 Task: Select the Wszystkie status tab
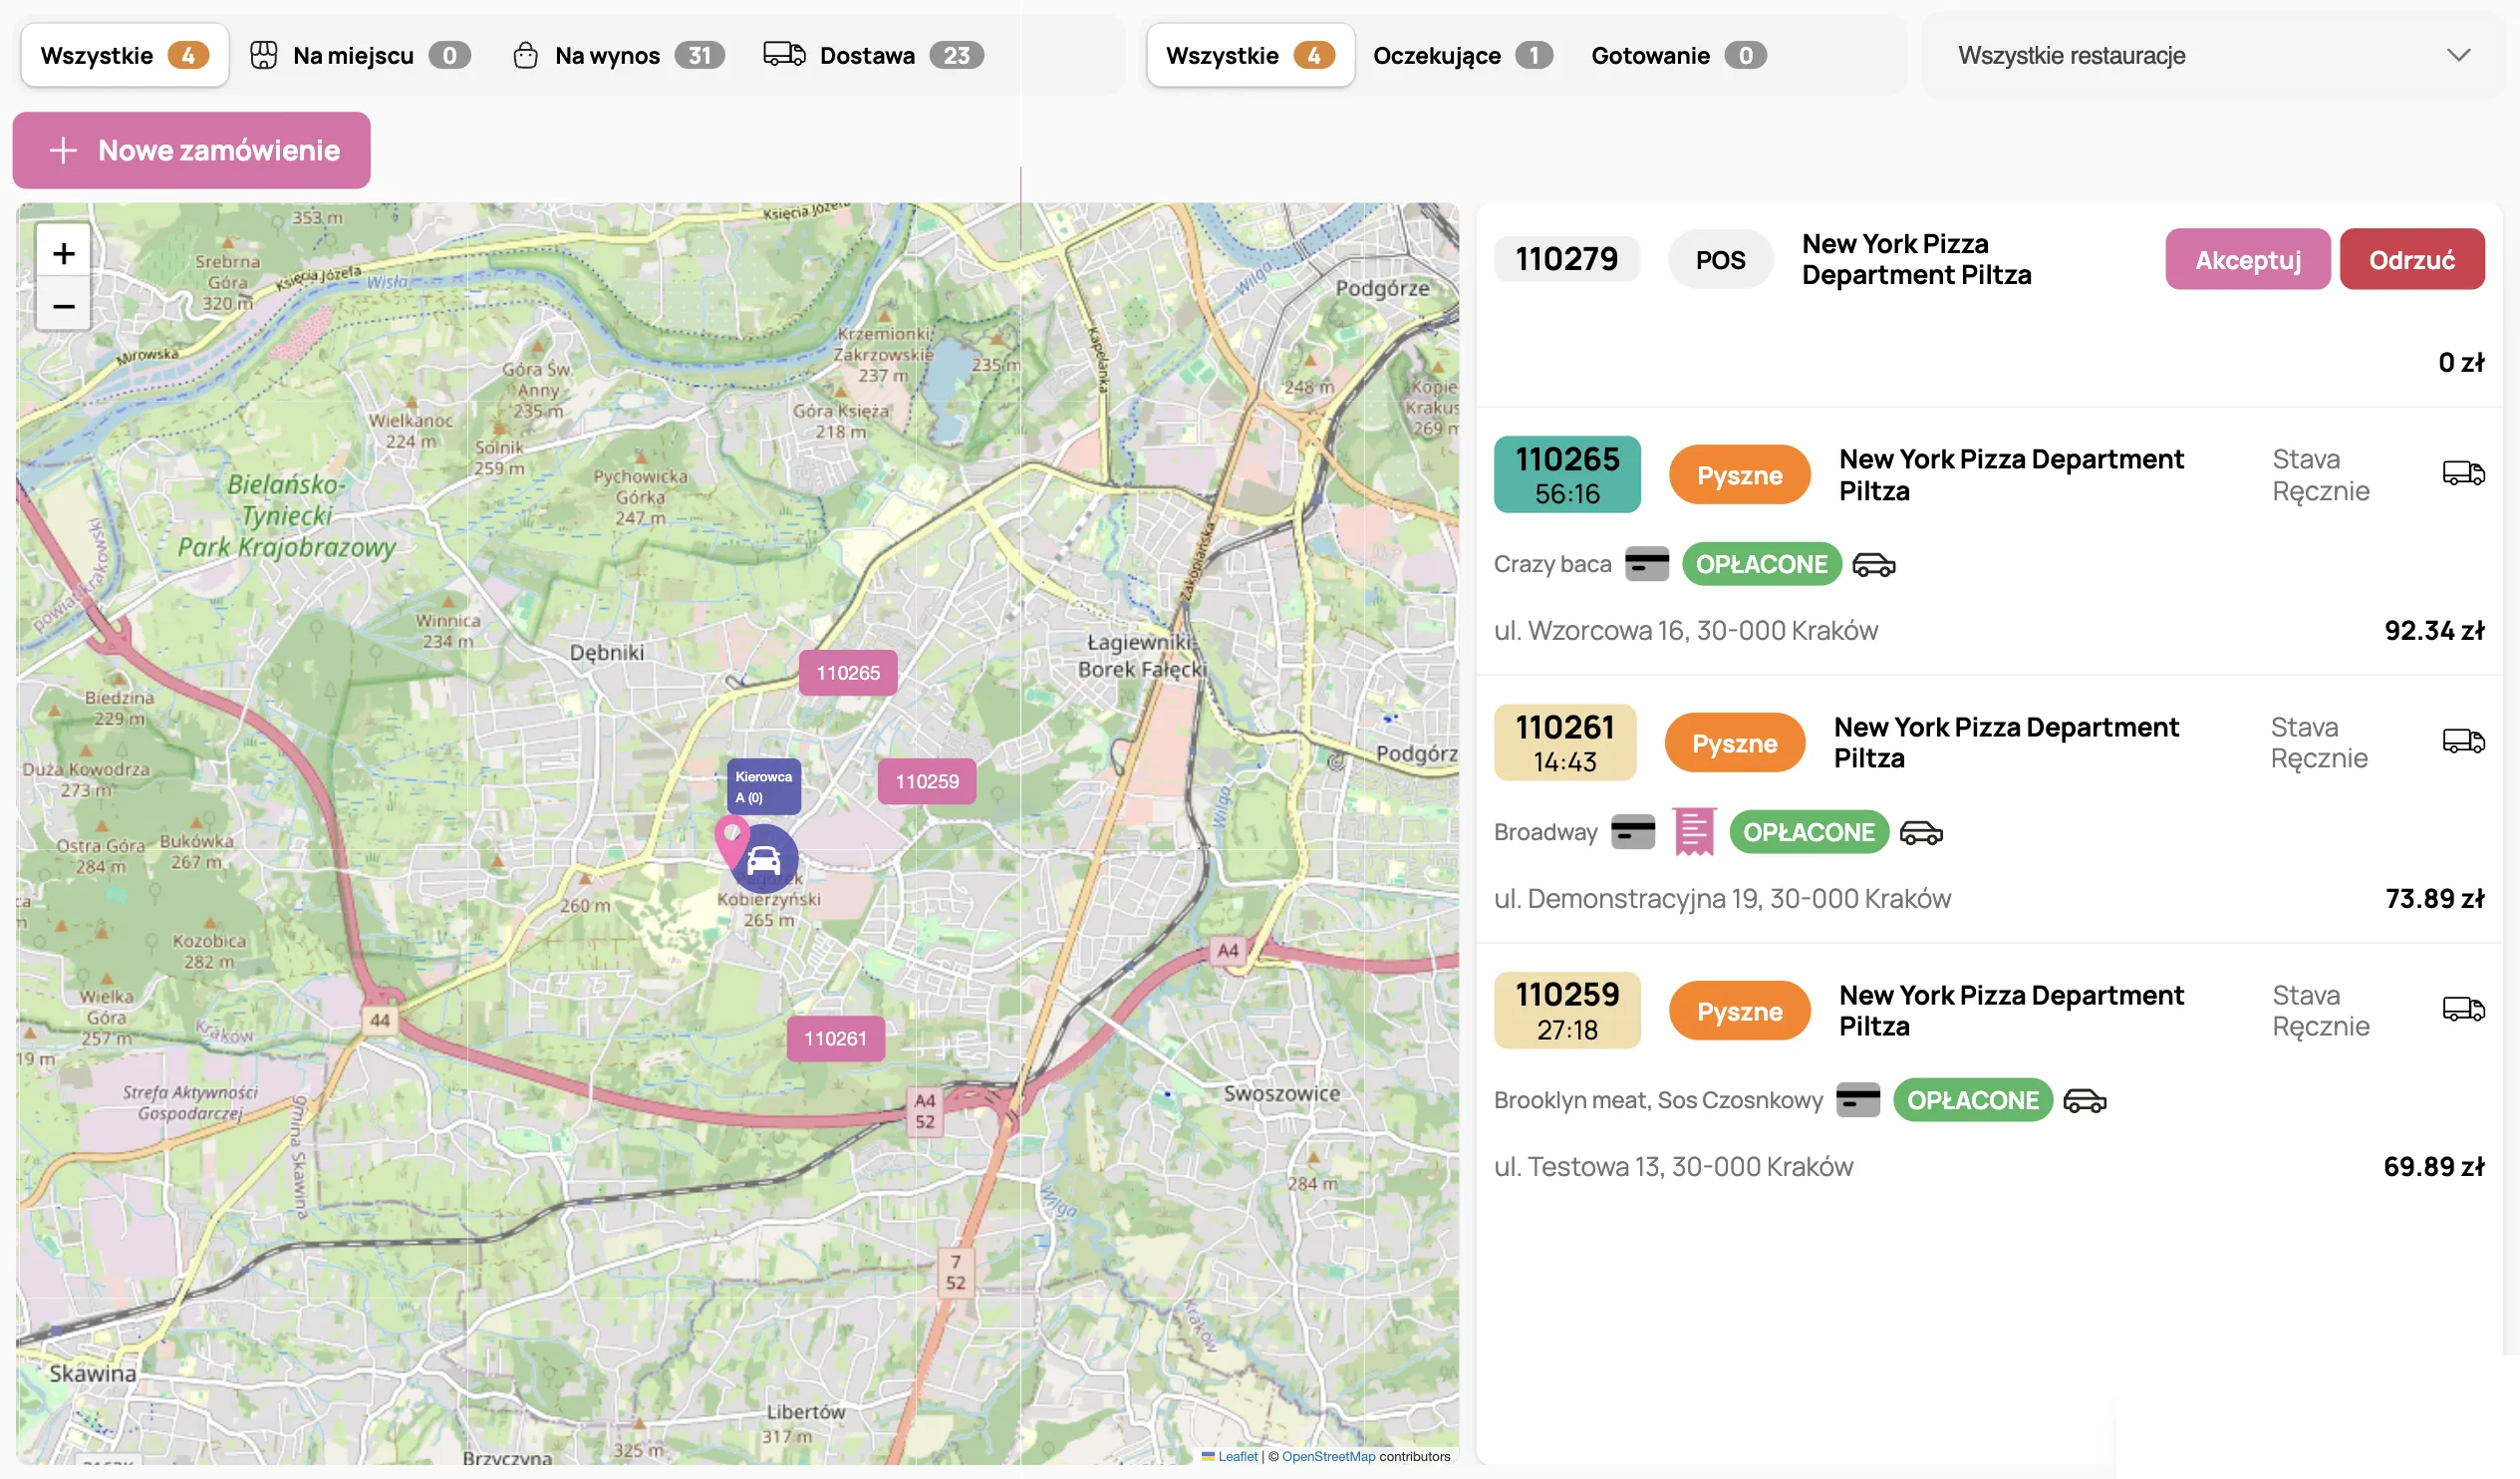(x=1250, y=55)
